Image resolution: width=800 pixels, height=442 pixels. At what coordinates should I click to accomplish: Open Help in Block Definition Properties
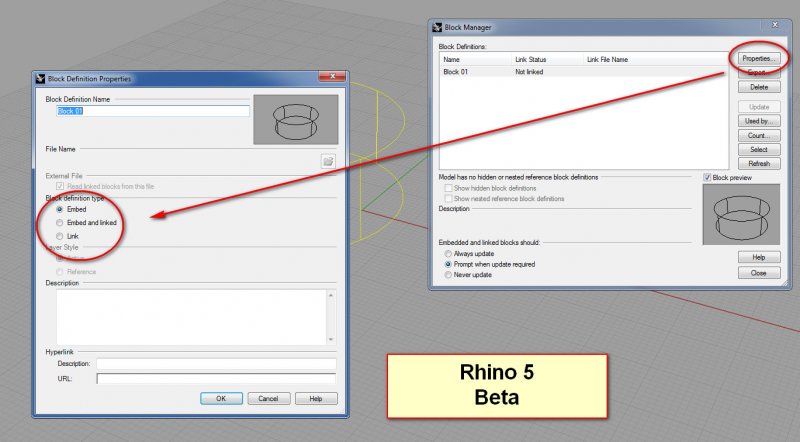point(316,399)
